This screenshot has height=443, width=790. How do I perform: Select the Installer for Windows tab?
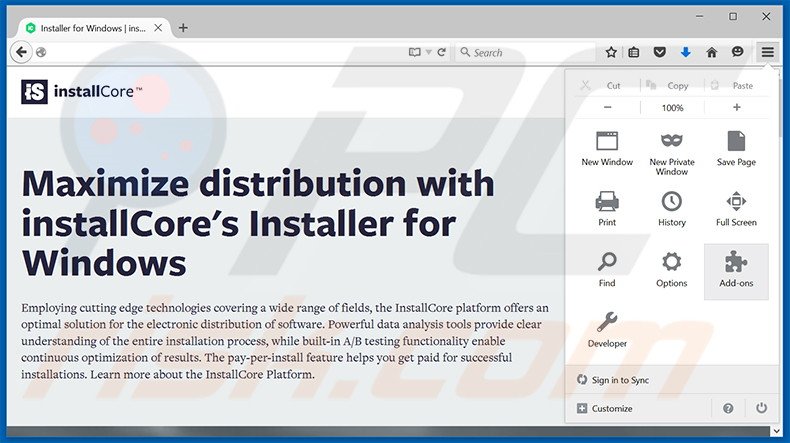[94, 28]
